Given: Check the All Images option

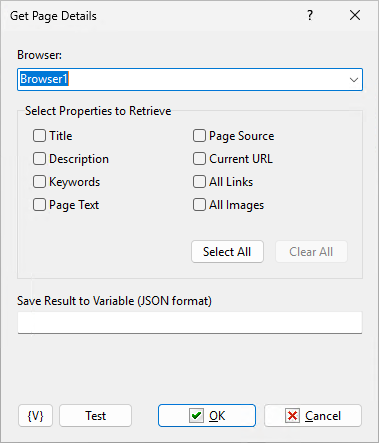Looking at the screenshot, I should click(x=199, y=205).
